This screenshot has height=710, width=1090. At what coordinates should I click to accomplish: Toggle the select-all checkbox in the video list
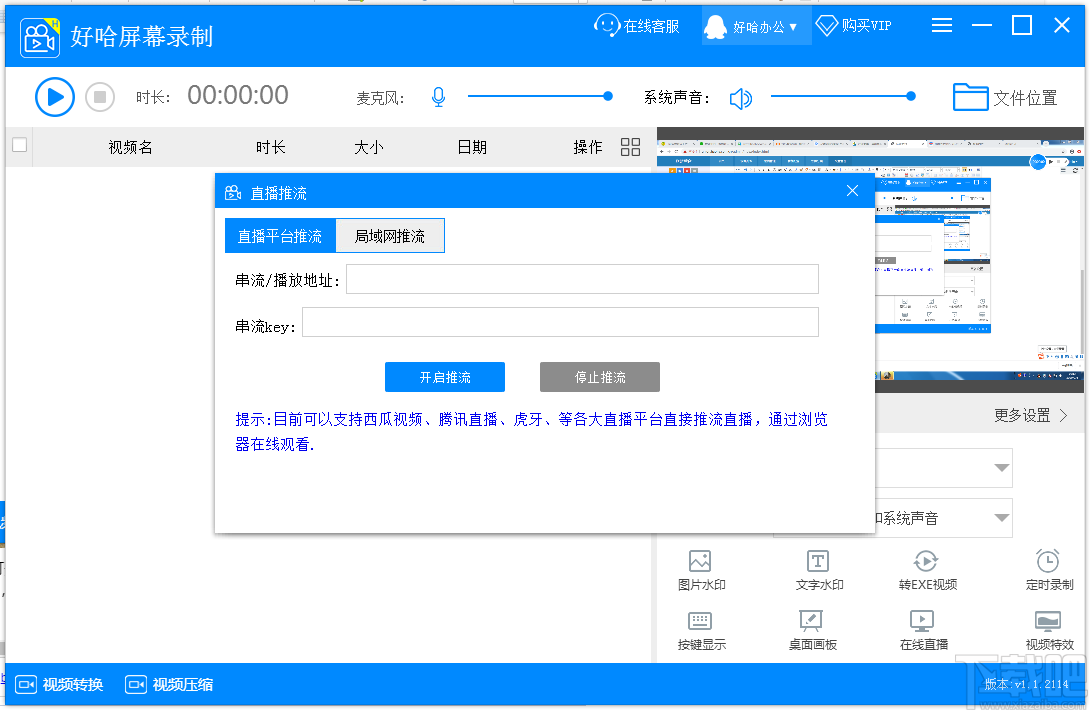click(x=19, y=145)
